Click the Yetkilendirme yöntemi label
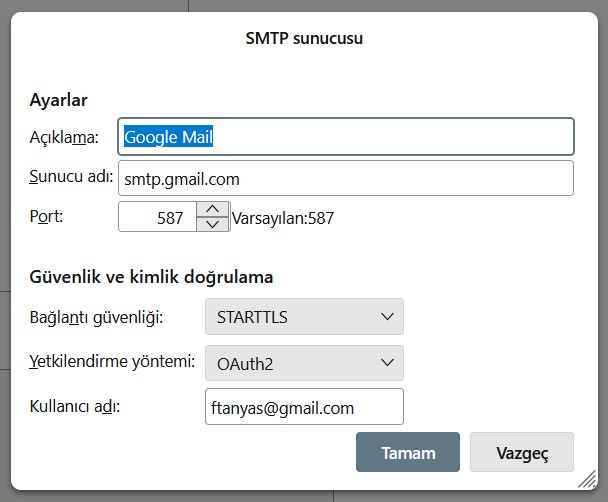 (112, 362)
